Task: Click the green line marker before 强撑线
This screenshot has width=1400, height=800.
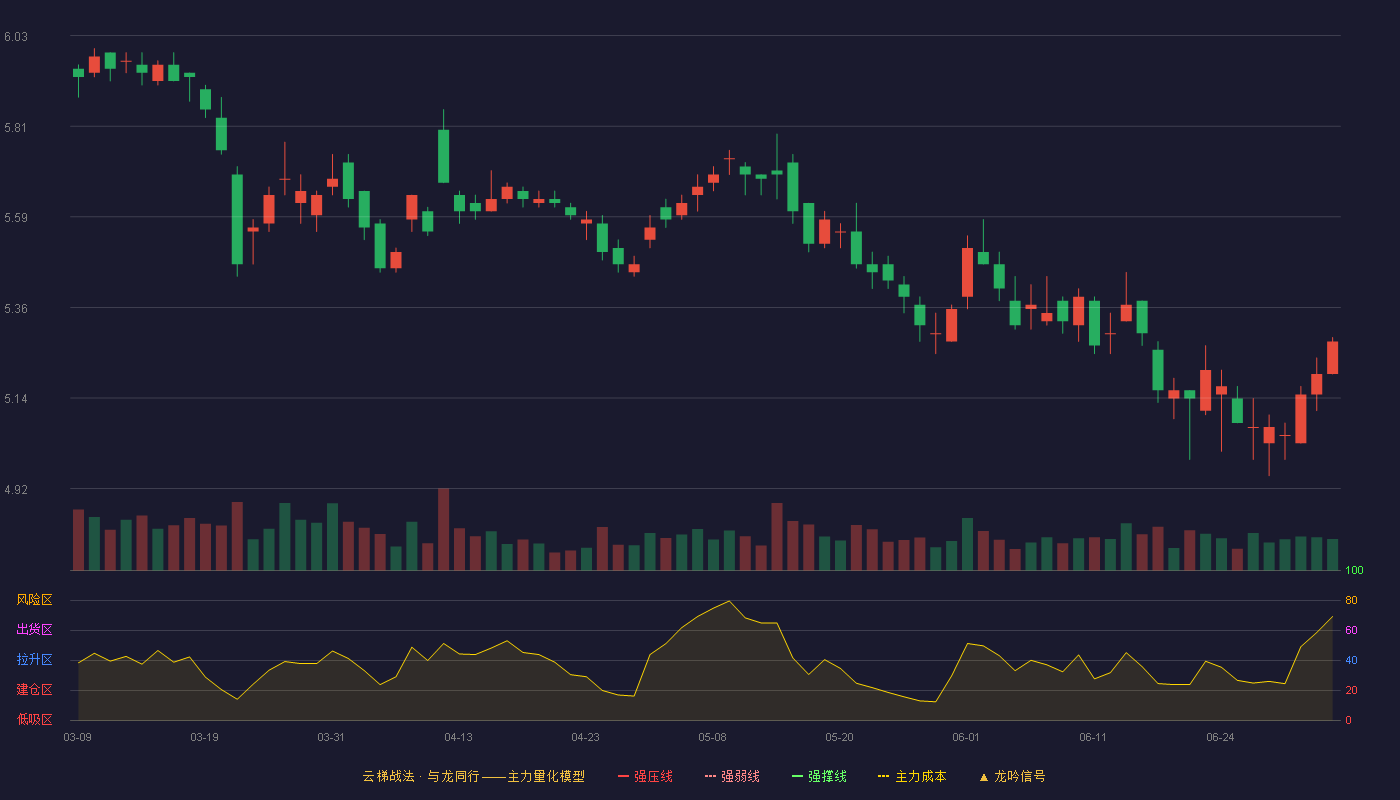Action: [x=797, y=776]
